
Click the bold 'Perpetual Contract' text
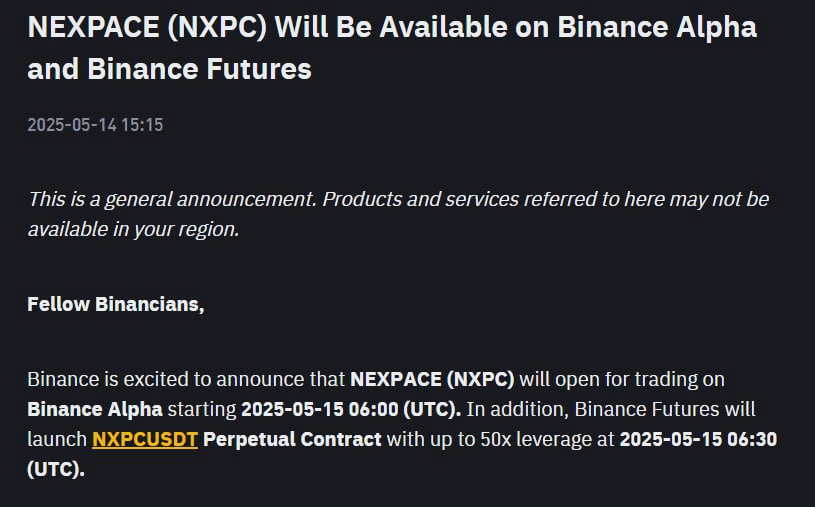click(x=292, y=439)
